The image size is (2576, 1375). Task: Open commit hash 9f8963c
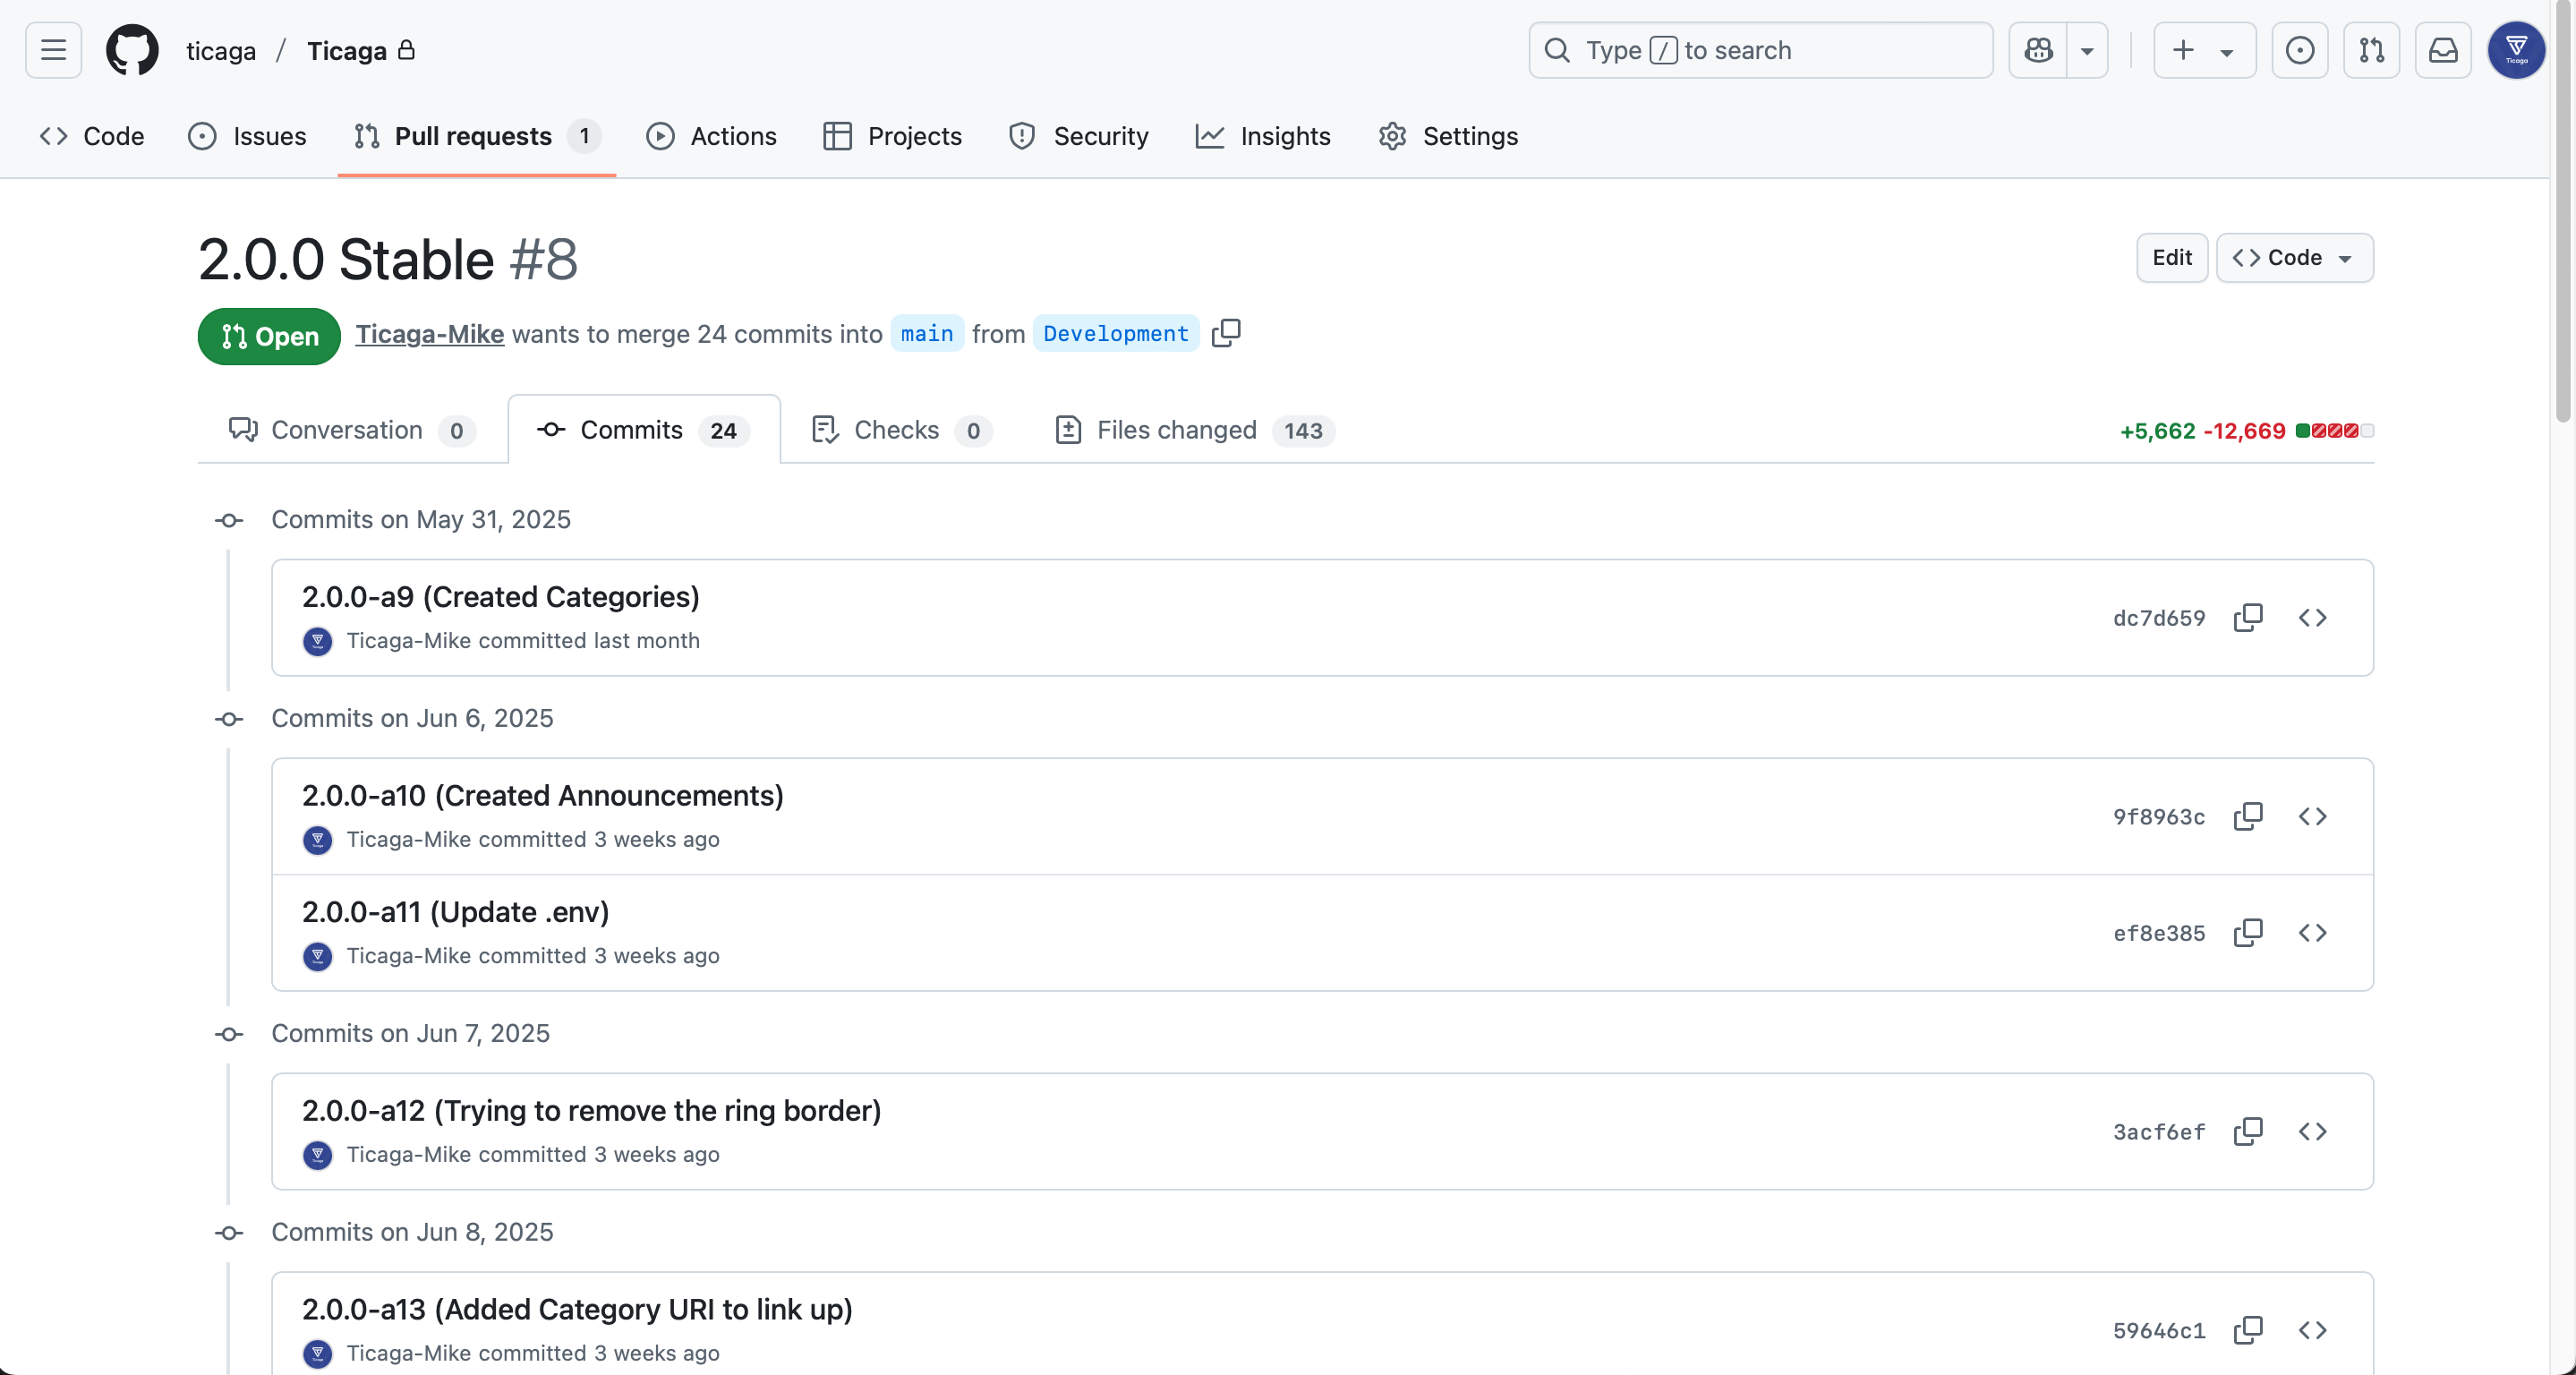2158,817
